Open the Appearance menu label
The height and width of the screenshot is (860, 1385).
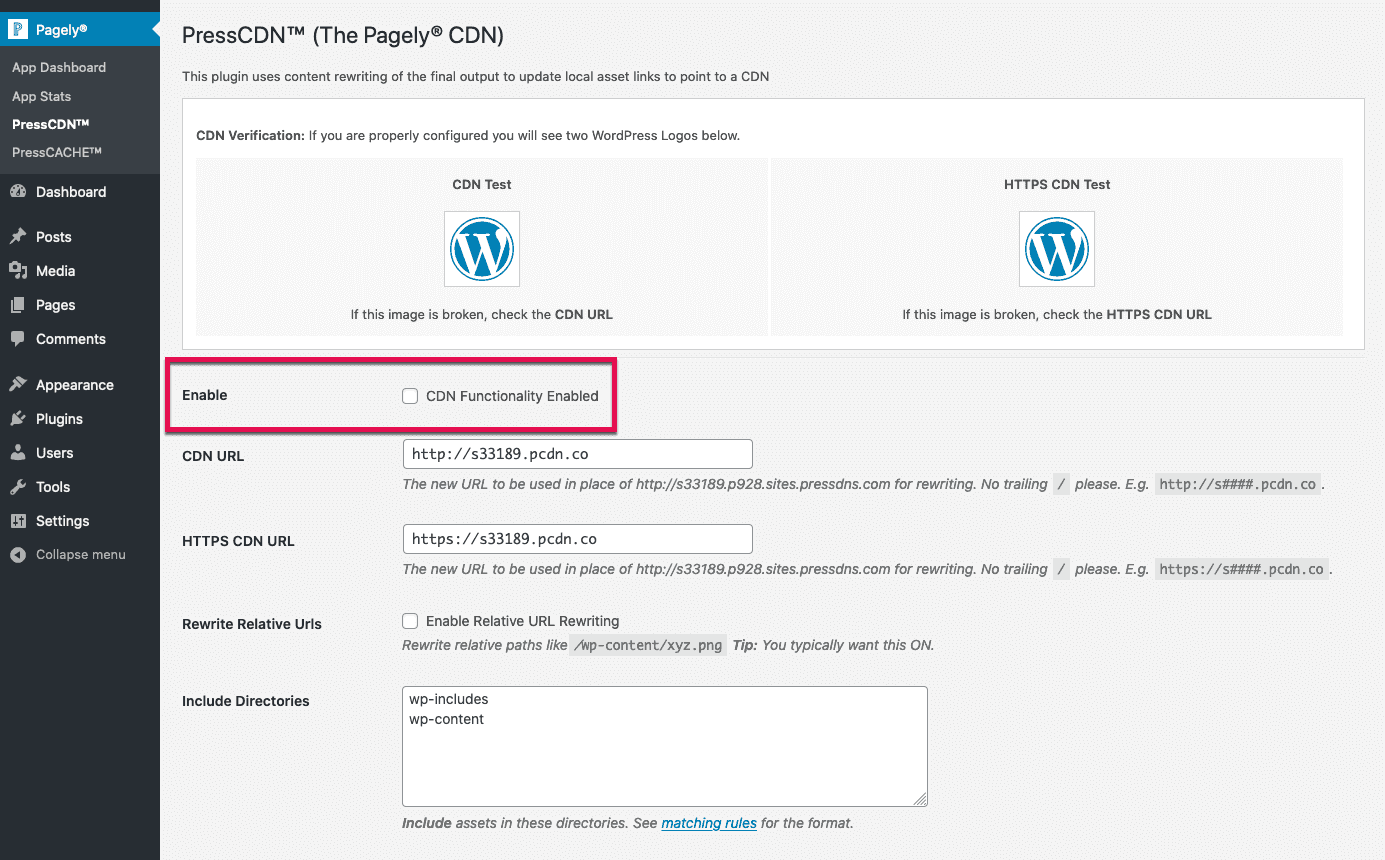(75, 385)
